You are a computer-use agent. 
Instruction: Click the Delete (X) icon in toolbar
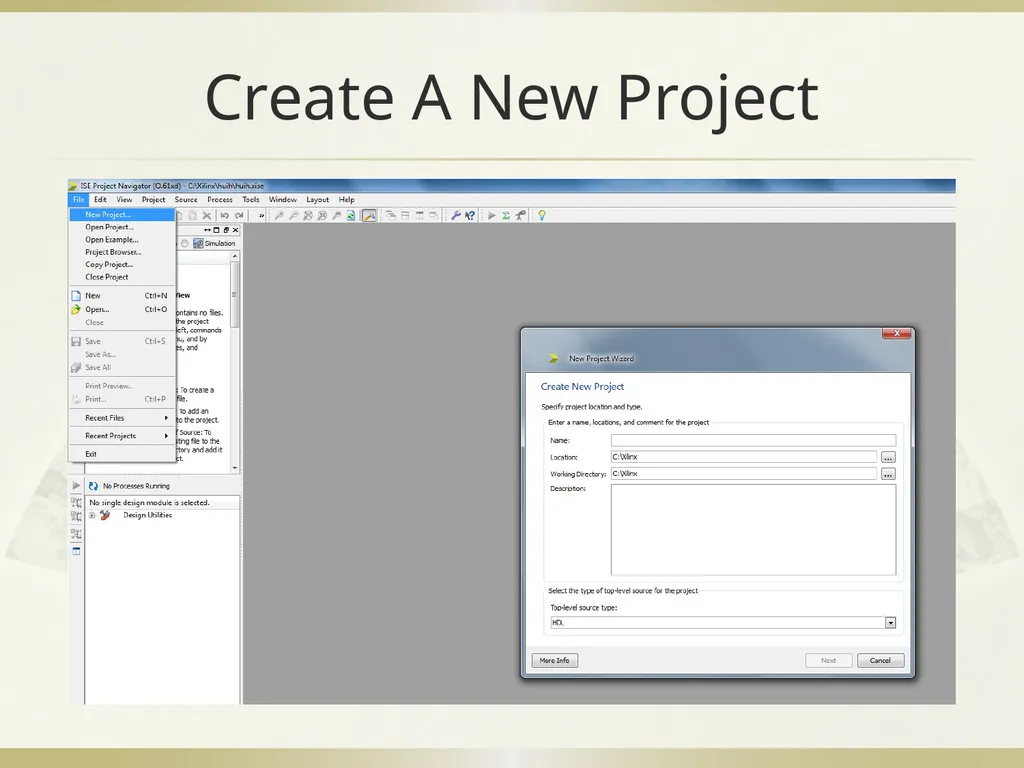[207, 216]
